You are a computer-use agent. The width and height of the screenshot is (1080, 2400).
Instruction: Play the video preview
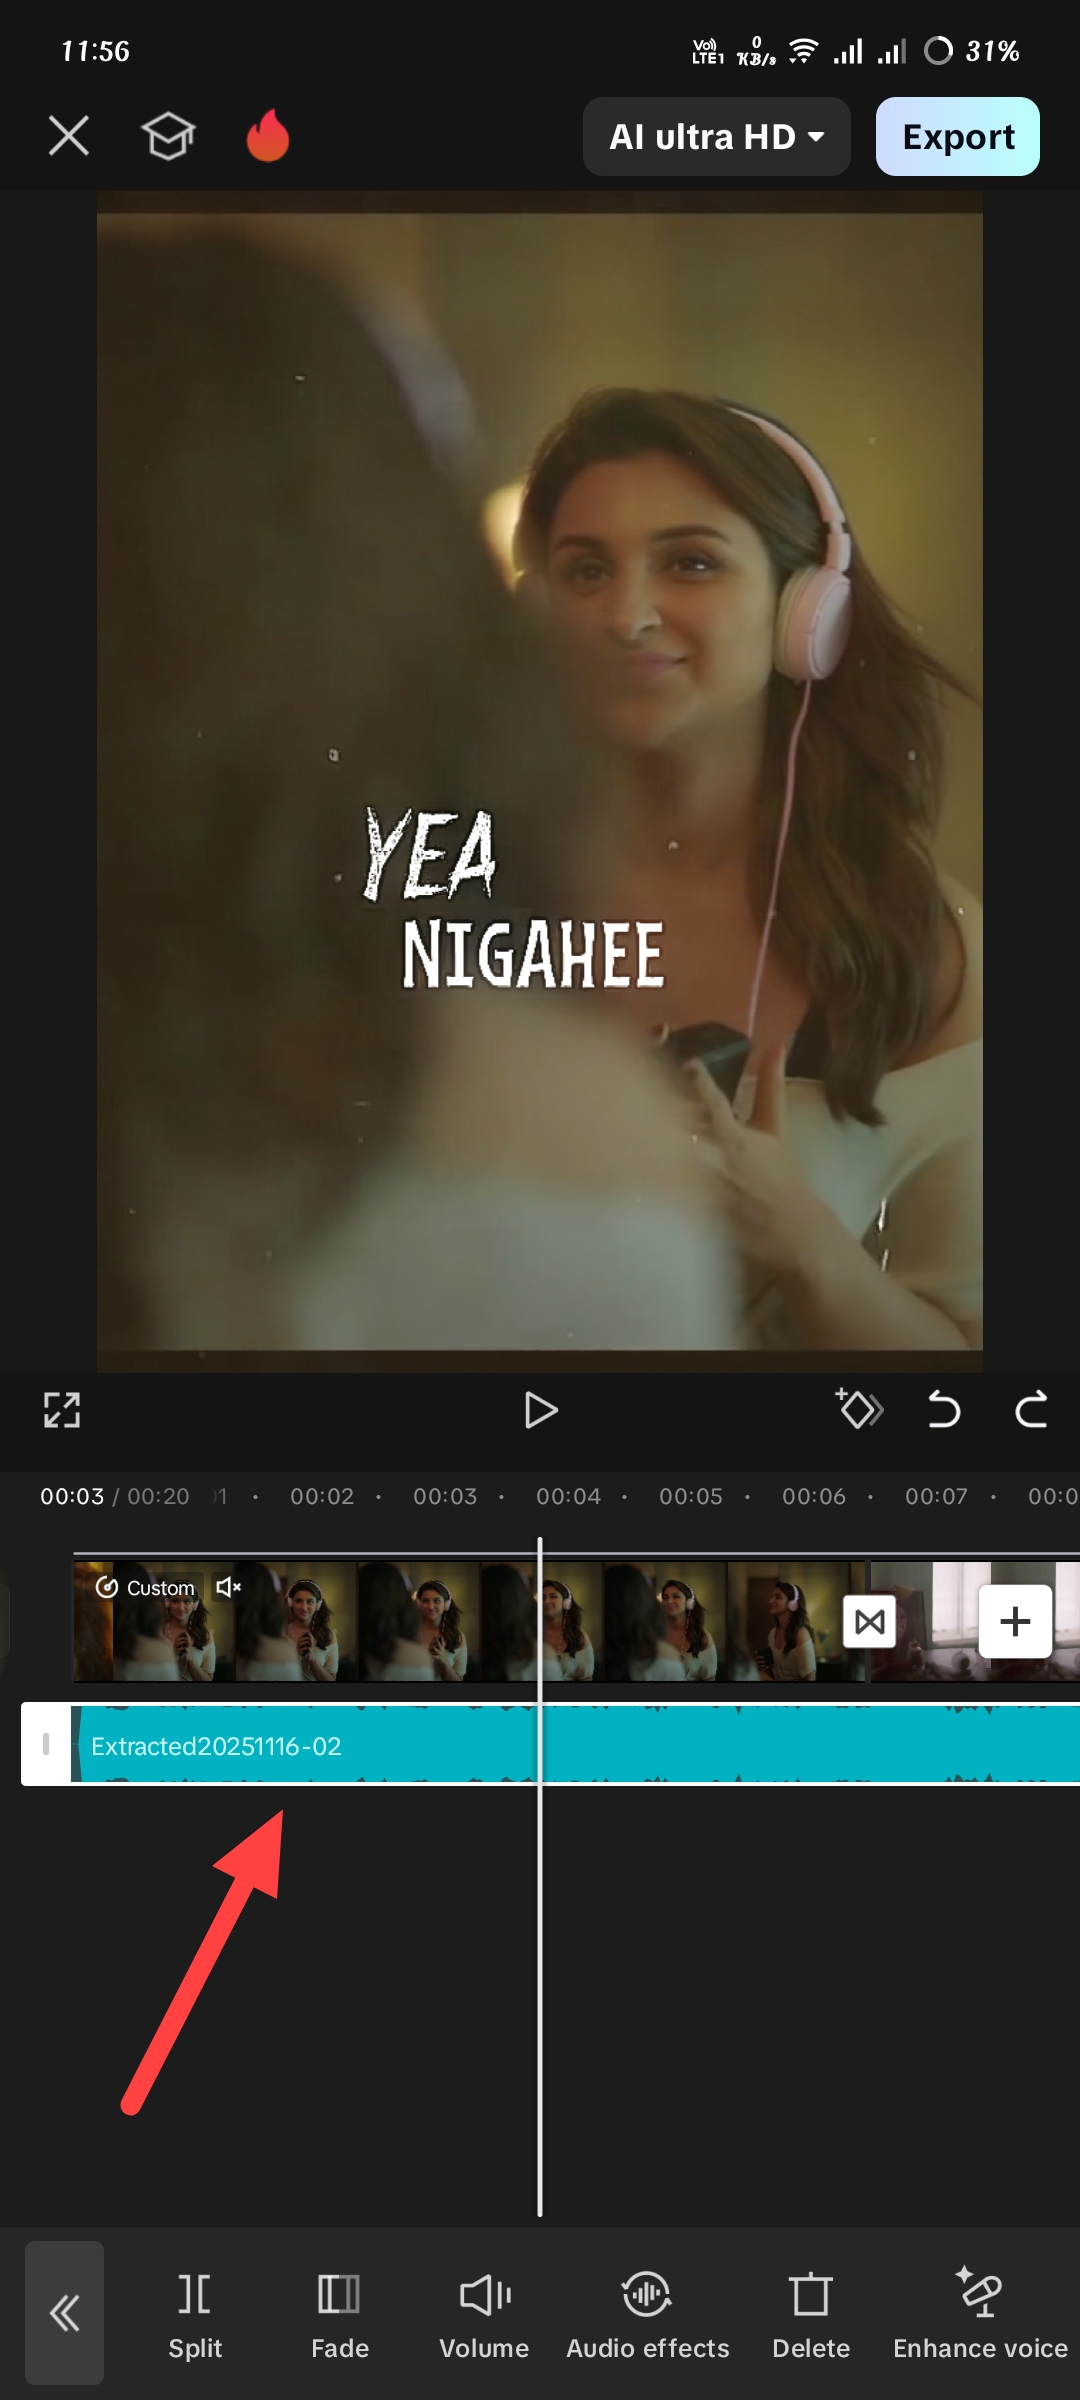[540, 1410]
